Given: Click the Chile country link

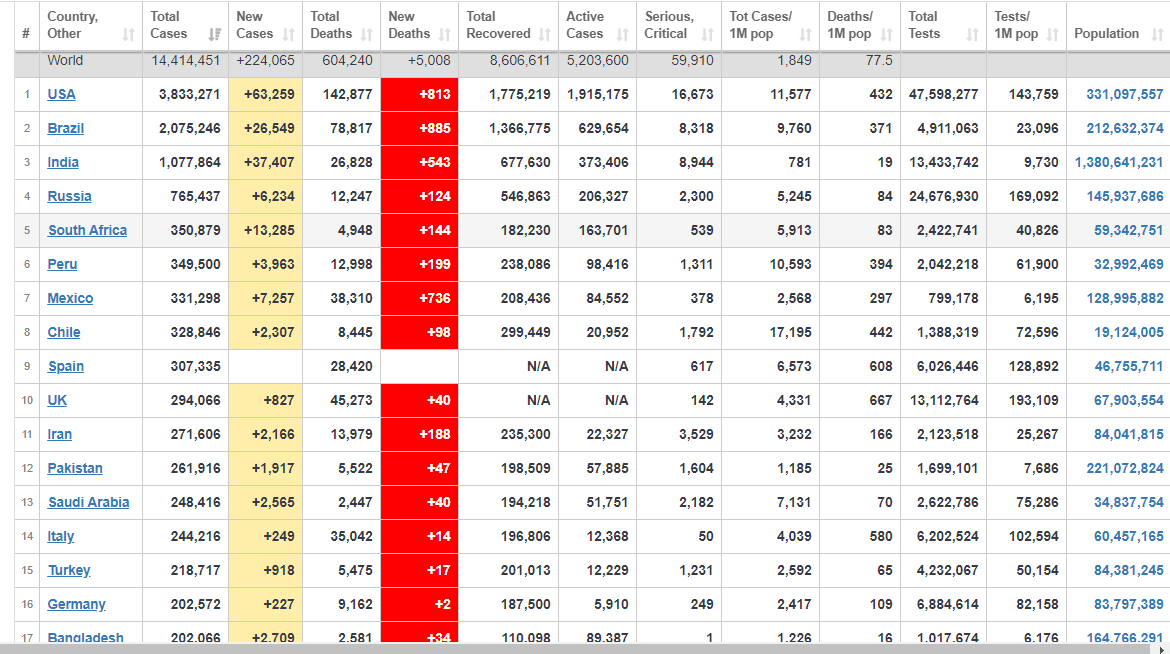Looking at the screenshot, I should pos(63,332).
